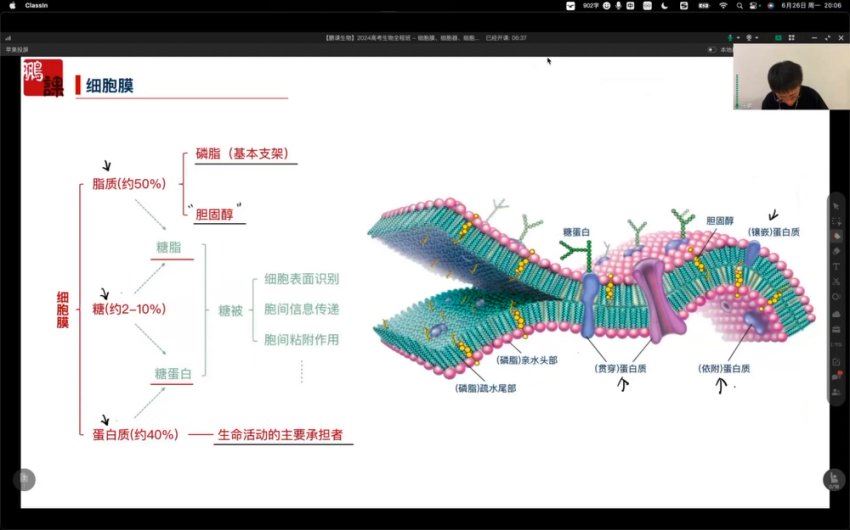Click the (贯穿)蛋白质 label
This screenshot has height=530, width=850.
click(x=620, y=369)
